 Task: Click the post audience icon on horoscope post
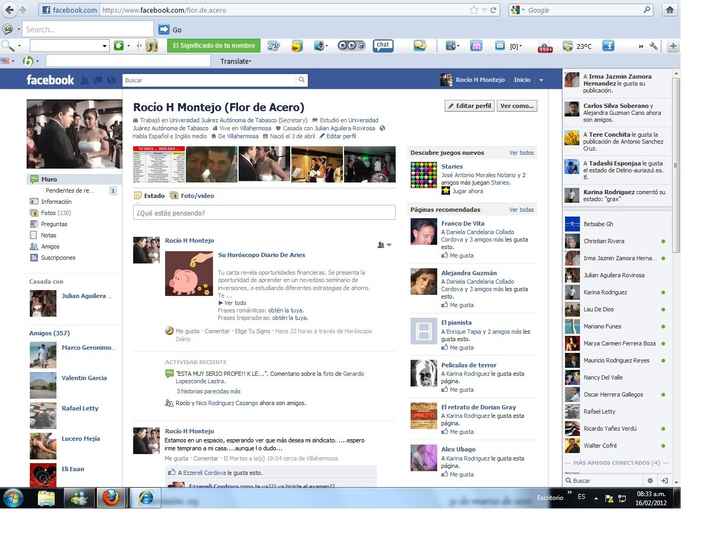point(384,245)
